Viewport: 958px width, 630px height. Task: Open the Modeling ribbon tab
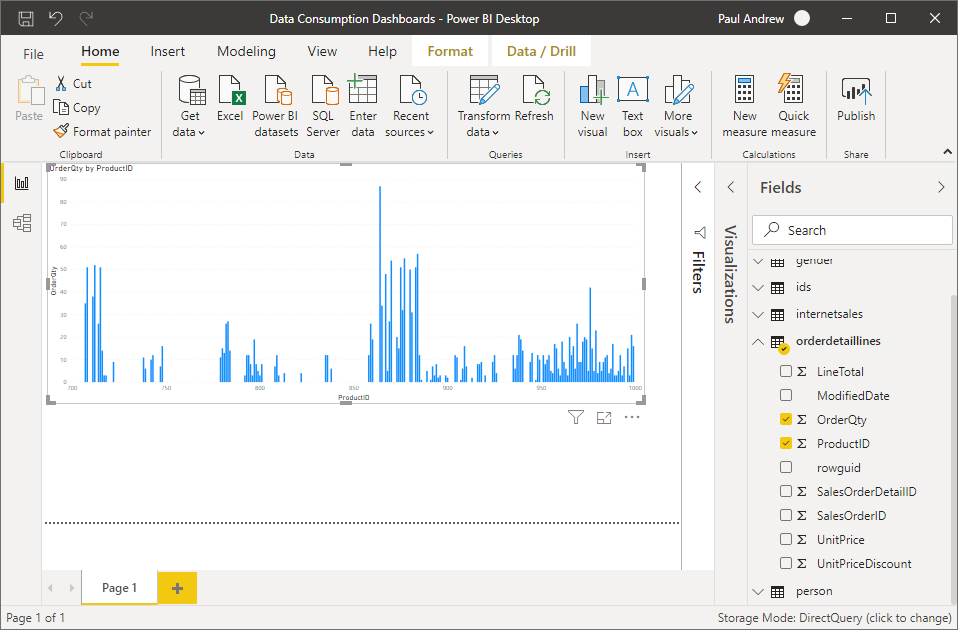pyautogui.click(x=246, y=52)
